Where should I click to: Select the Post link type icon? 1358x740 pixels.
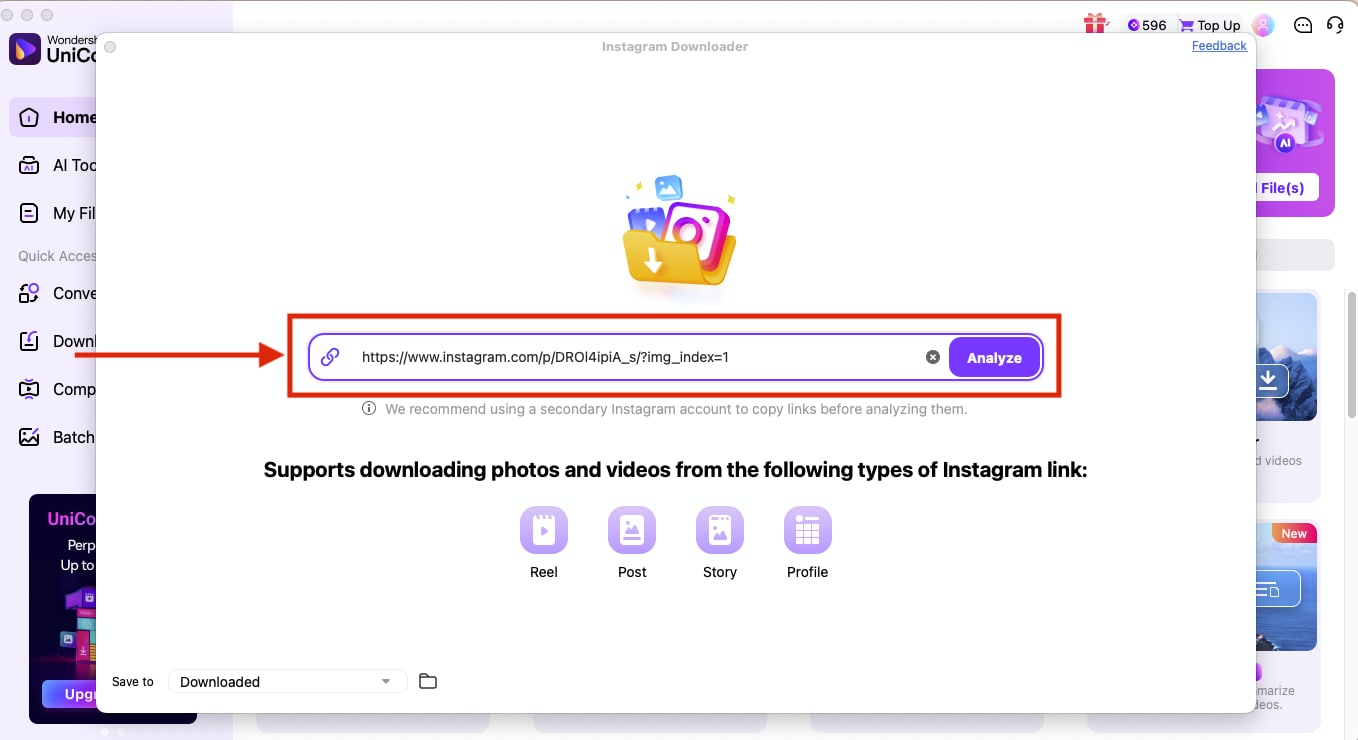(x=631, y=531)
